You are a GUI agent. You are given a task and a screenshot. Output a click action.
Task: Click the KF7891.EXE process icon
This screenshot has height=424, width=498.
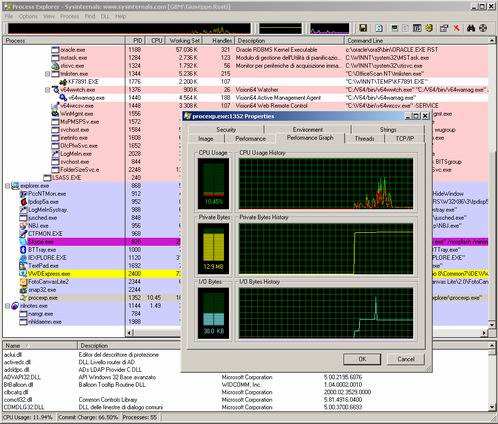(x=63, y=82)
